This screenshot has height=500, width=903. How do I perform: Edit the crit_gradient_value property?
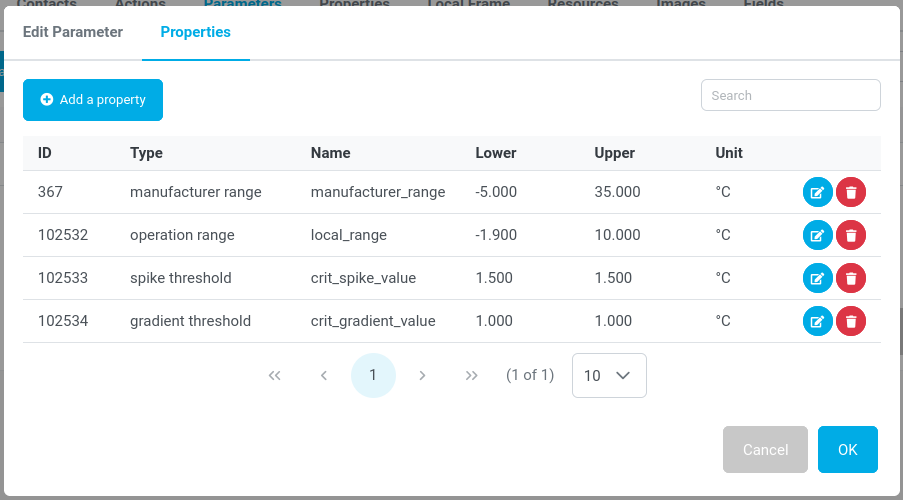pos(817,321)
